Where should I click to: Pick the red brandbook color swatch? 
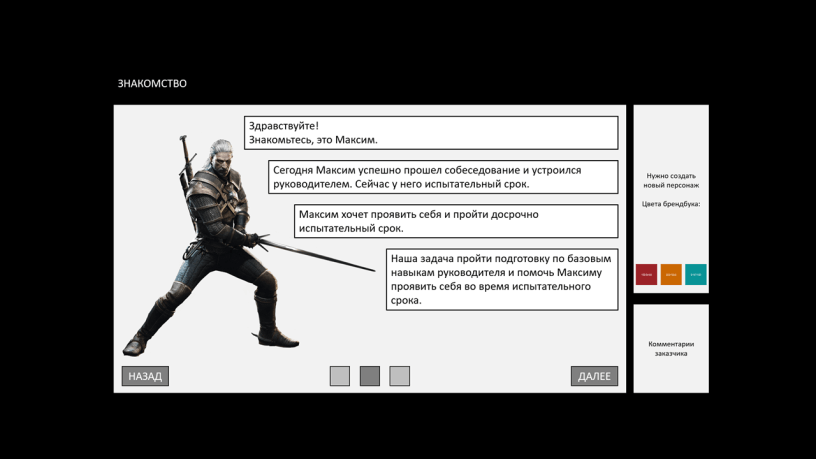pos(646,274)
